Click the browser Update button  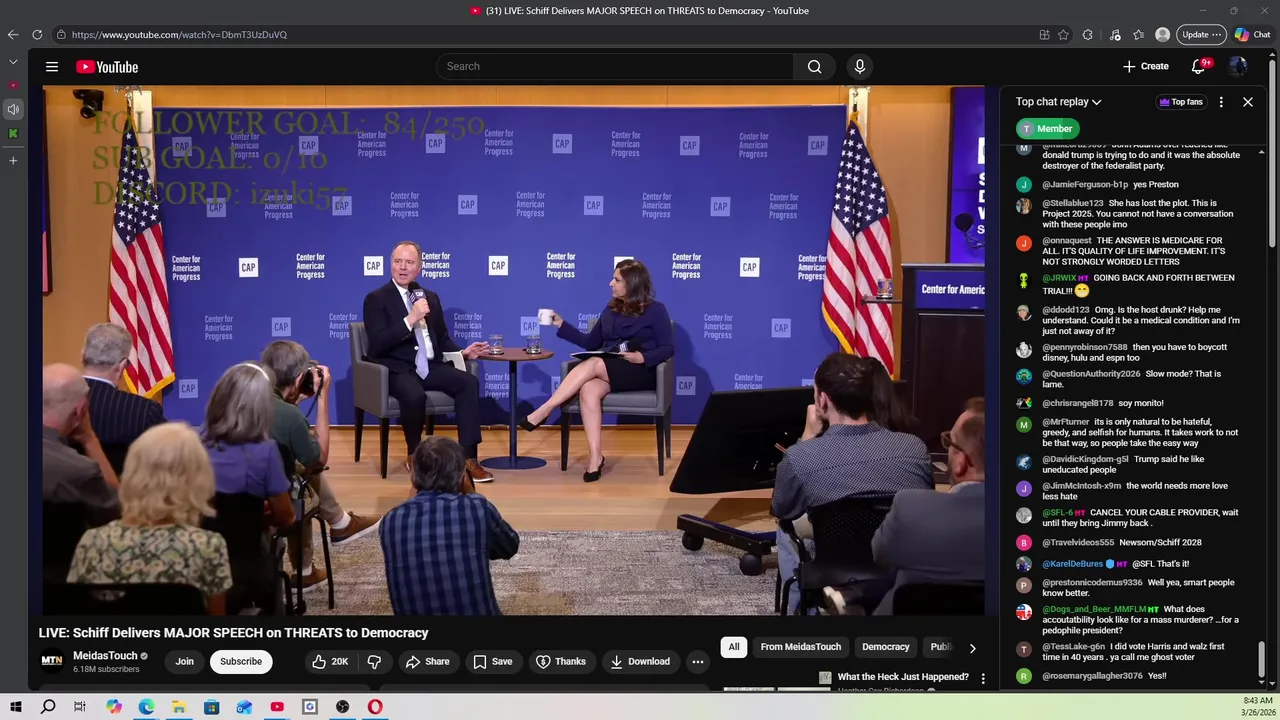click(1201, 35)
